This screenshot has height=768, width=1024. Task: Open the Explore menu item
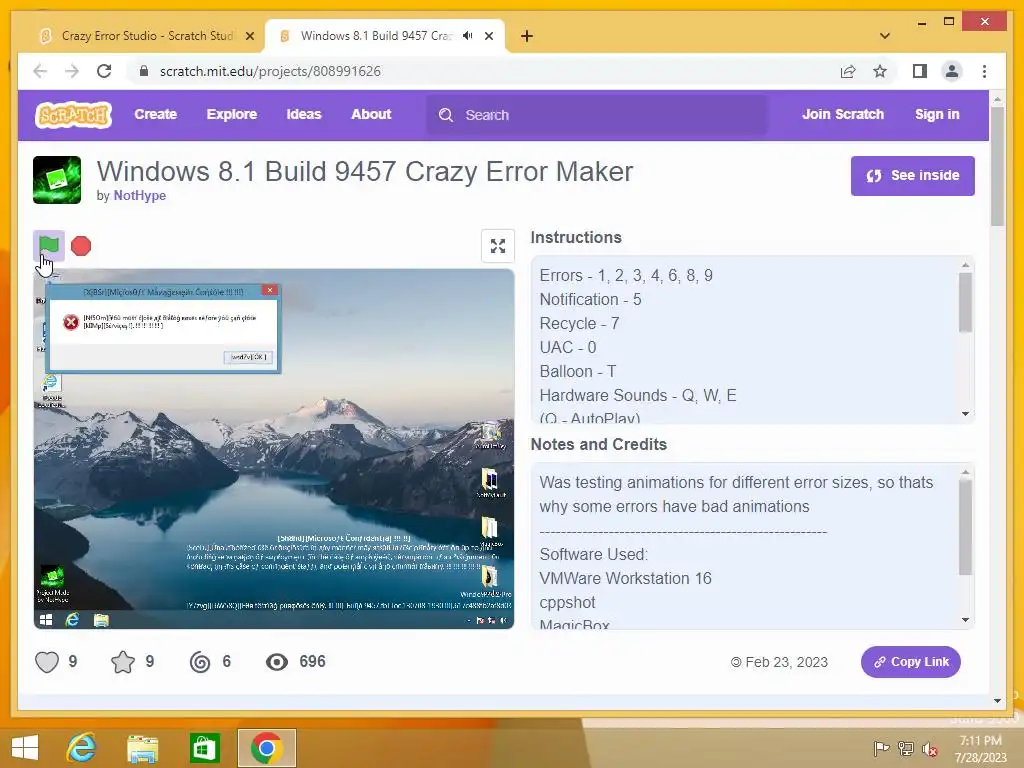coord(232,114)
